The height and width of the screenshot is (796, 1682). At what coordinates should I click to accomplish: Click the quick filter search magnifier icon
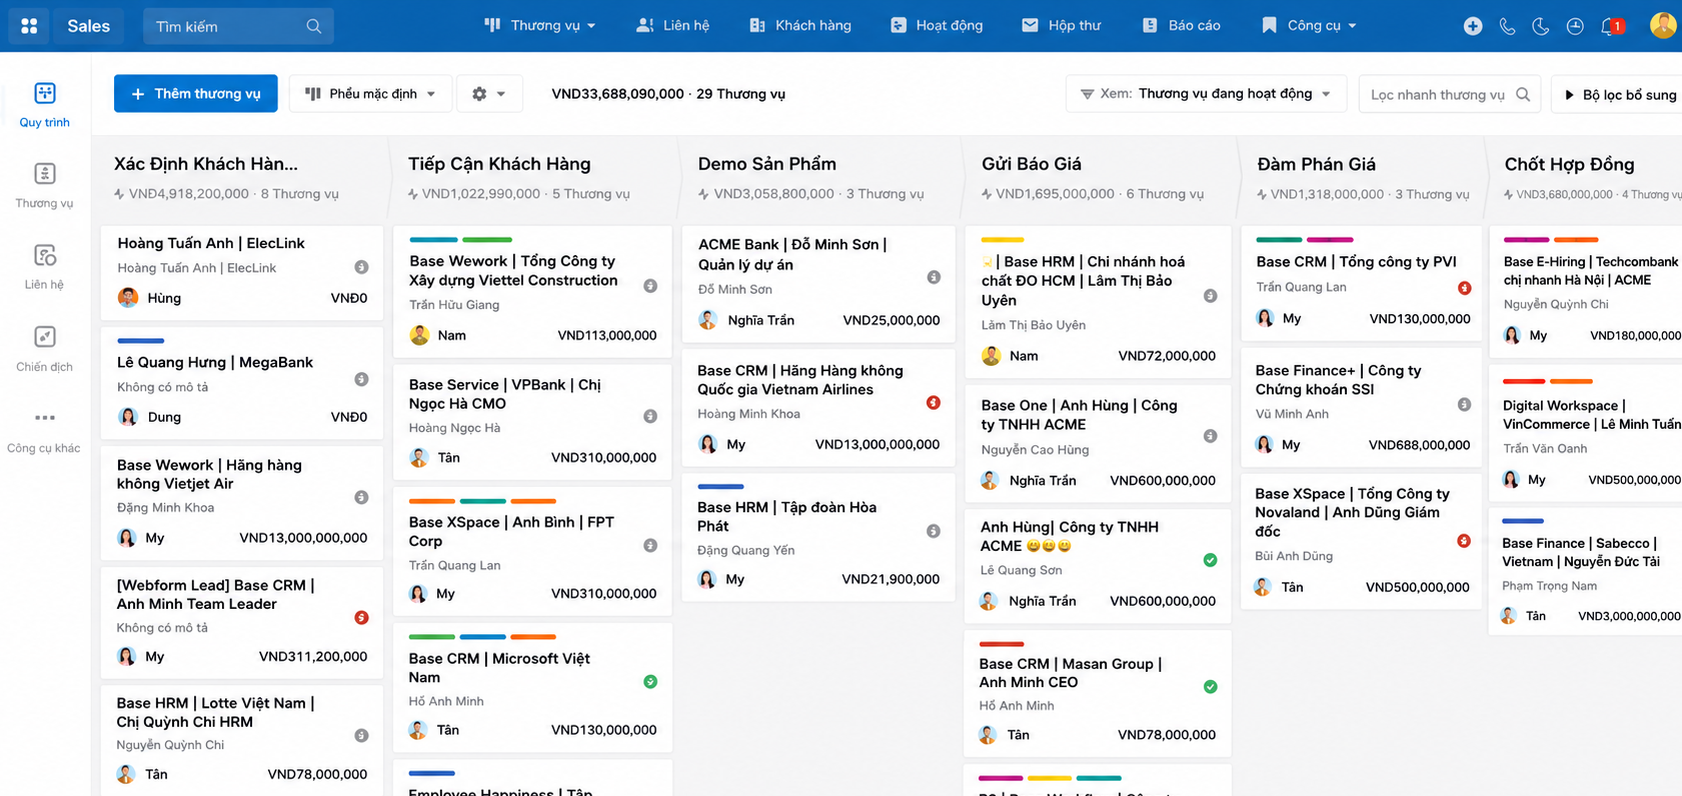click(1523, 94)
